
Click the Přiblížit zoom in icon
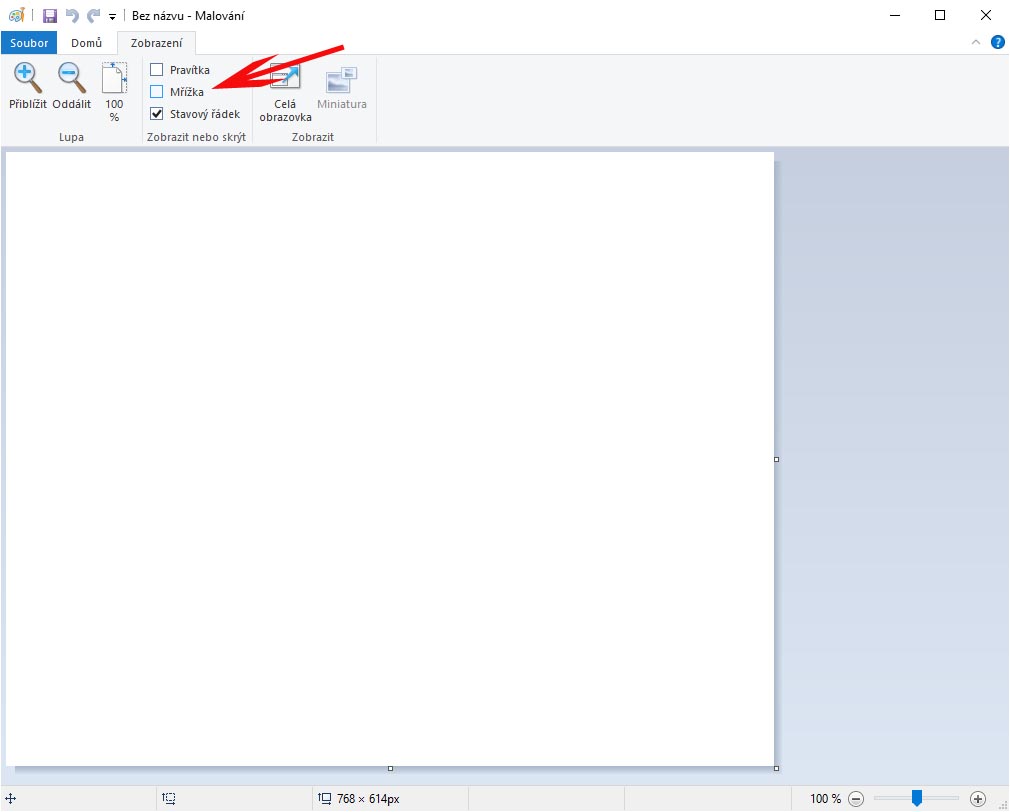click(x=27, y=78)
